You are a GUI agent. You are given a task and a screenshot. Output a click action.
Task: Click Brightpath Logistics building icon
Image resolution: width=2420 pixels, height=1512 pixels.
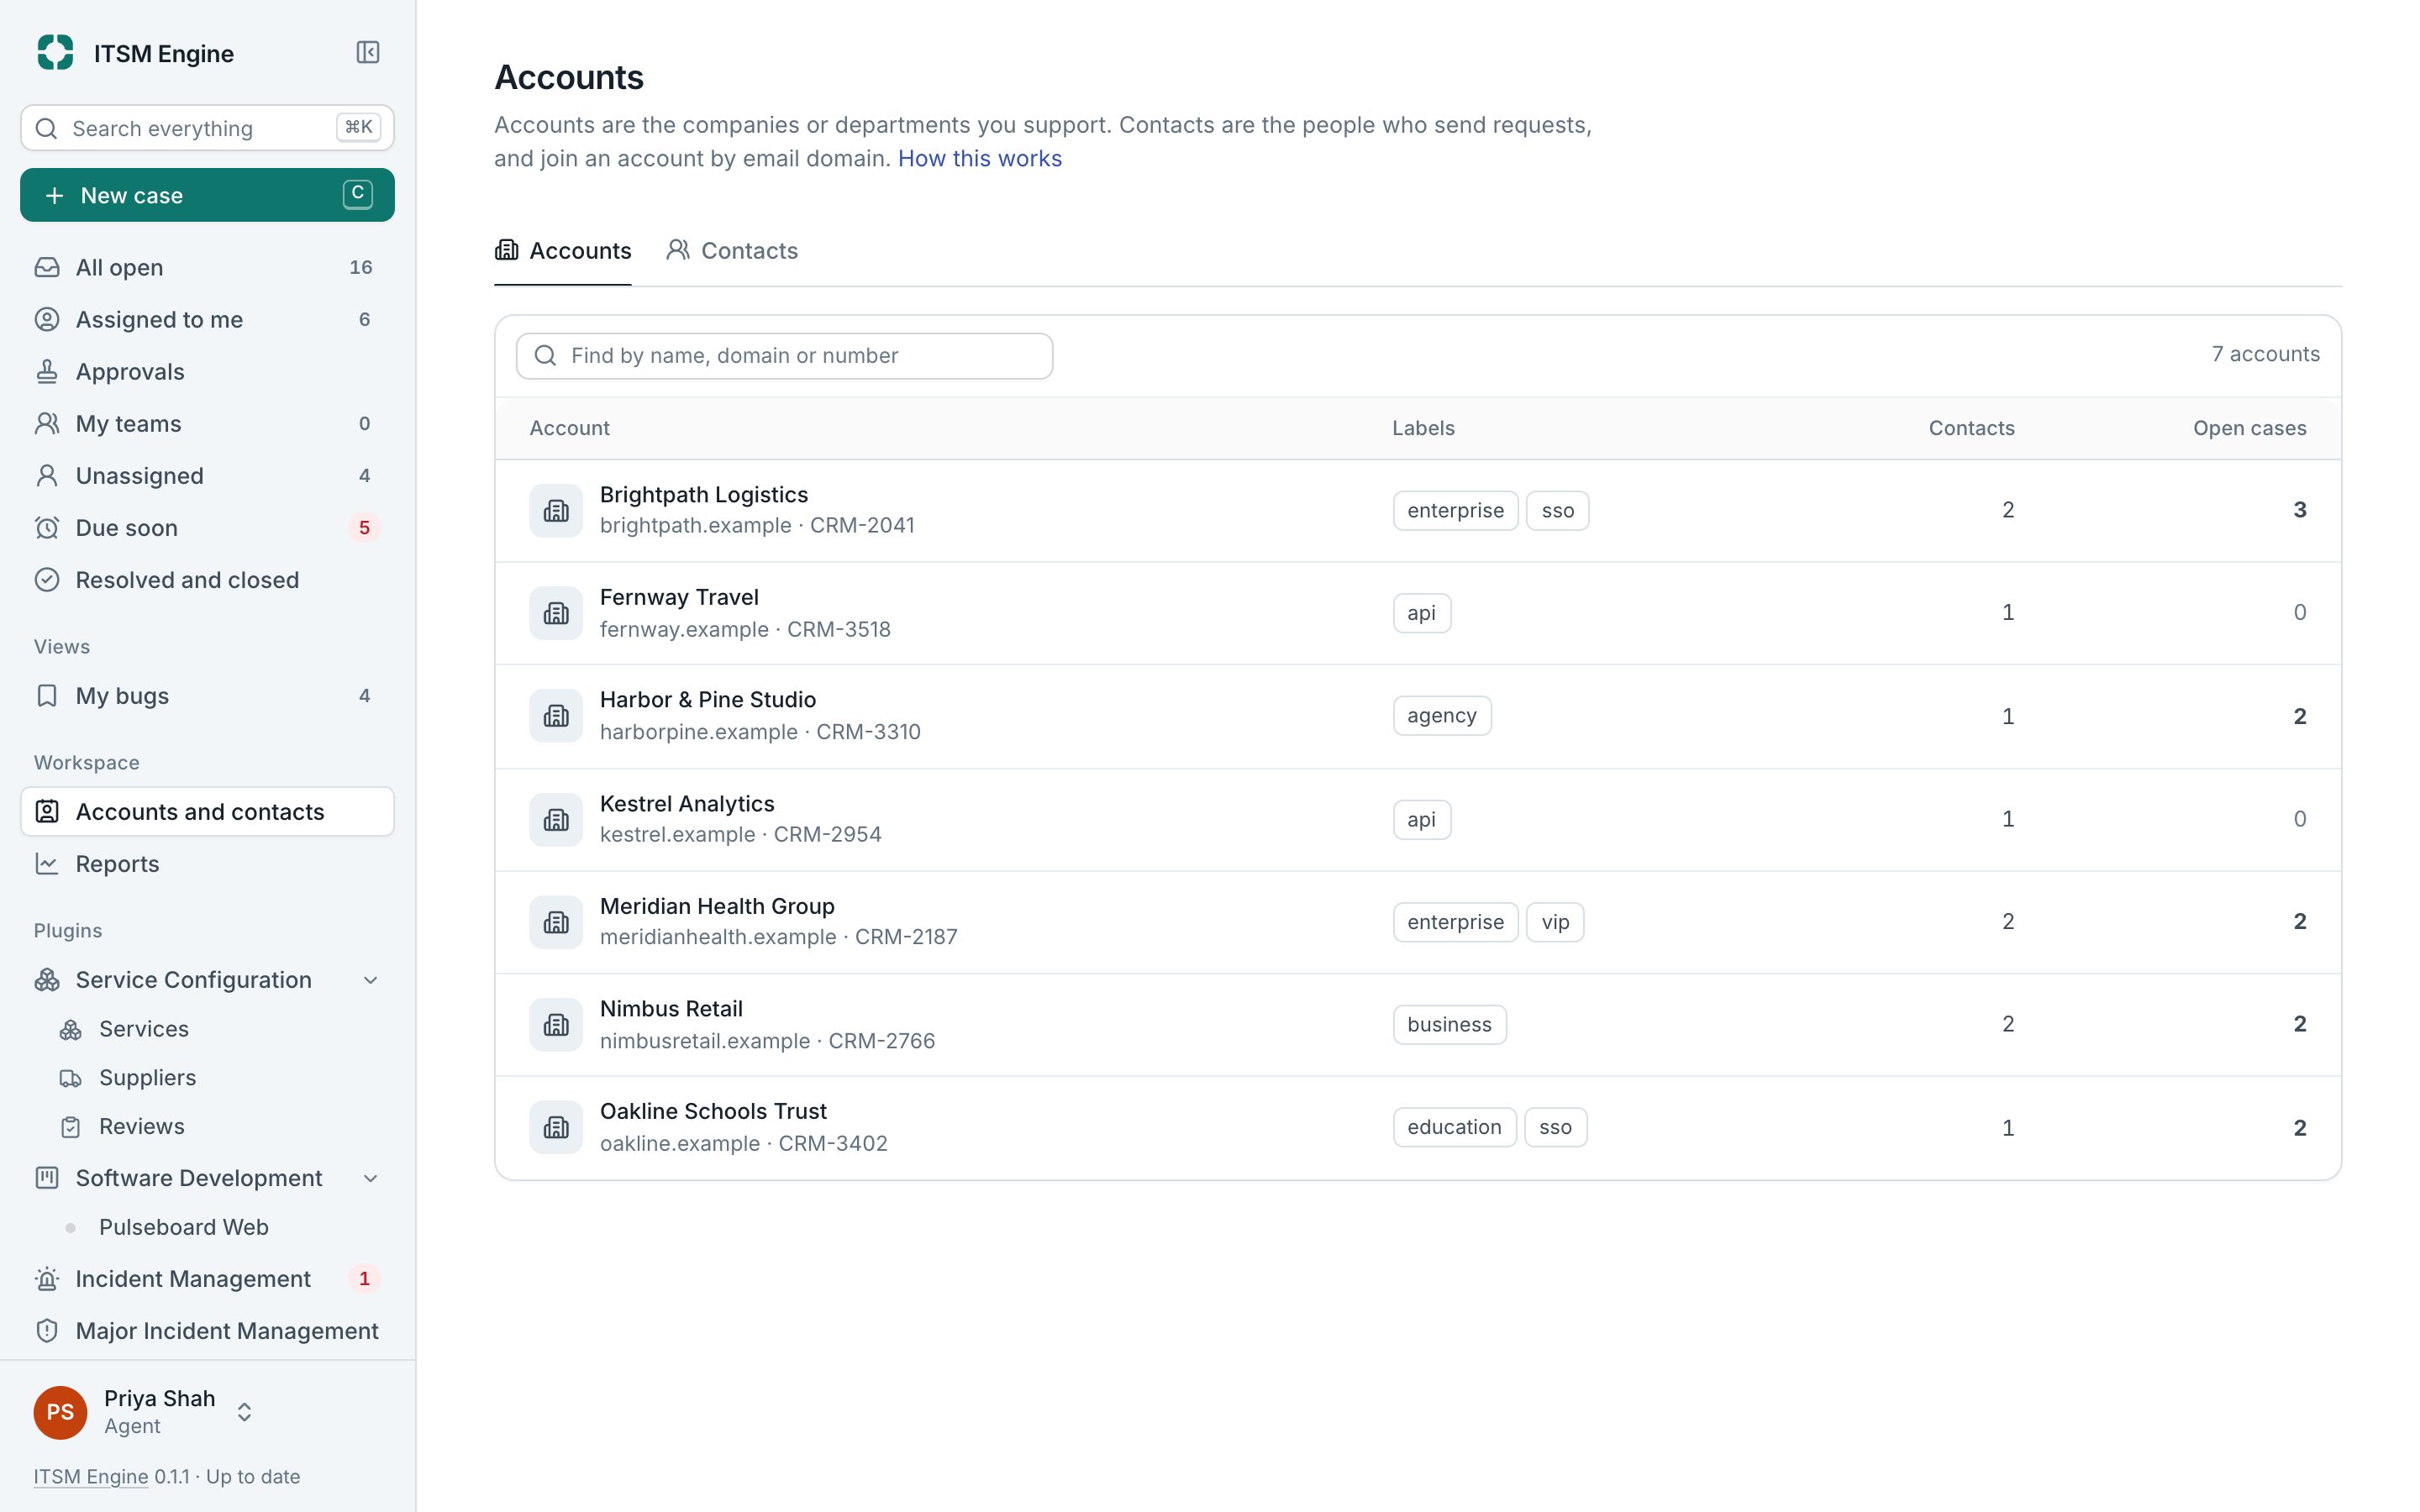(556, 510)
